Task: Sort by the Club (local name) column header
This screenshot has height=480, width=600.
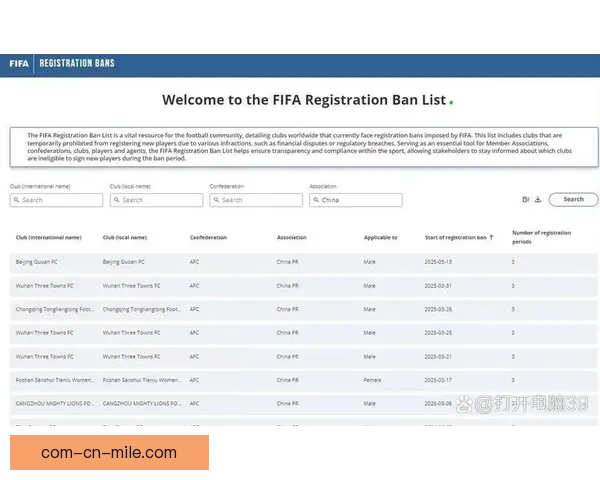Action: [x=125, y=237]
